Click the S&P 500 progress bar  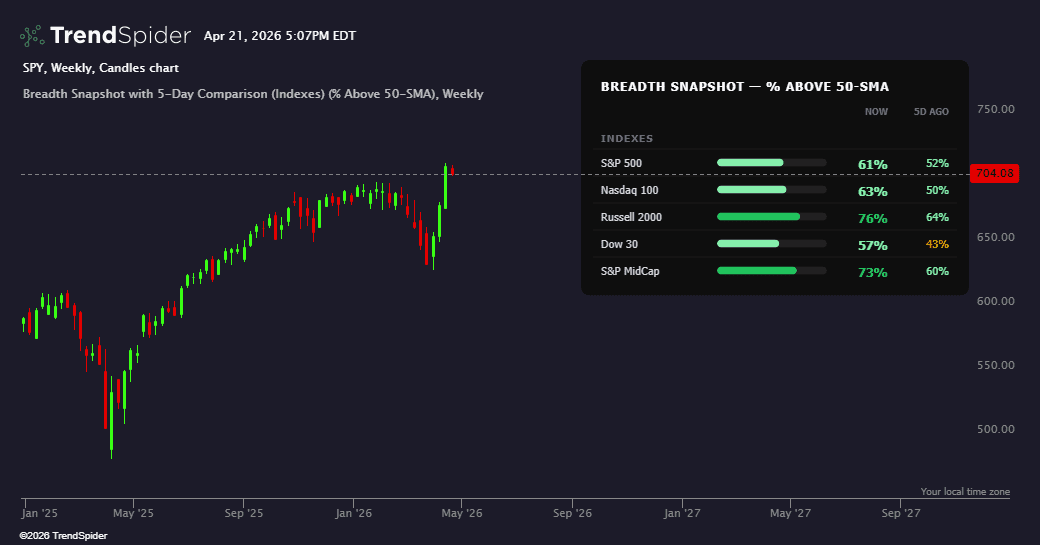771,162
